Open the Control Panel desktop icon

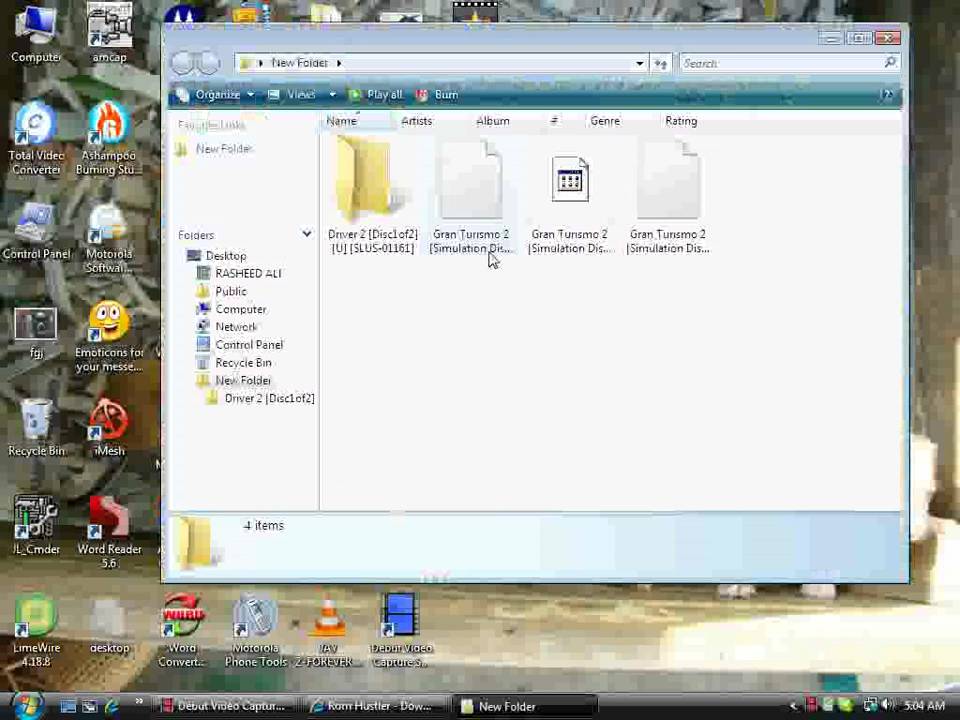coord(36,231)
